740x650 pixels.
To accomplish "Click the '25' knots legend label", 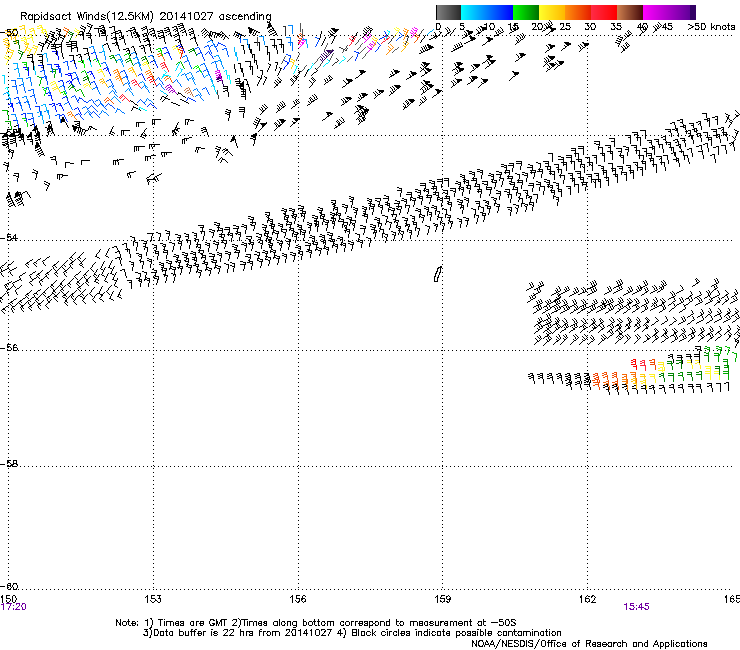I will point(565,27).
